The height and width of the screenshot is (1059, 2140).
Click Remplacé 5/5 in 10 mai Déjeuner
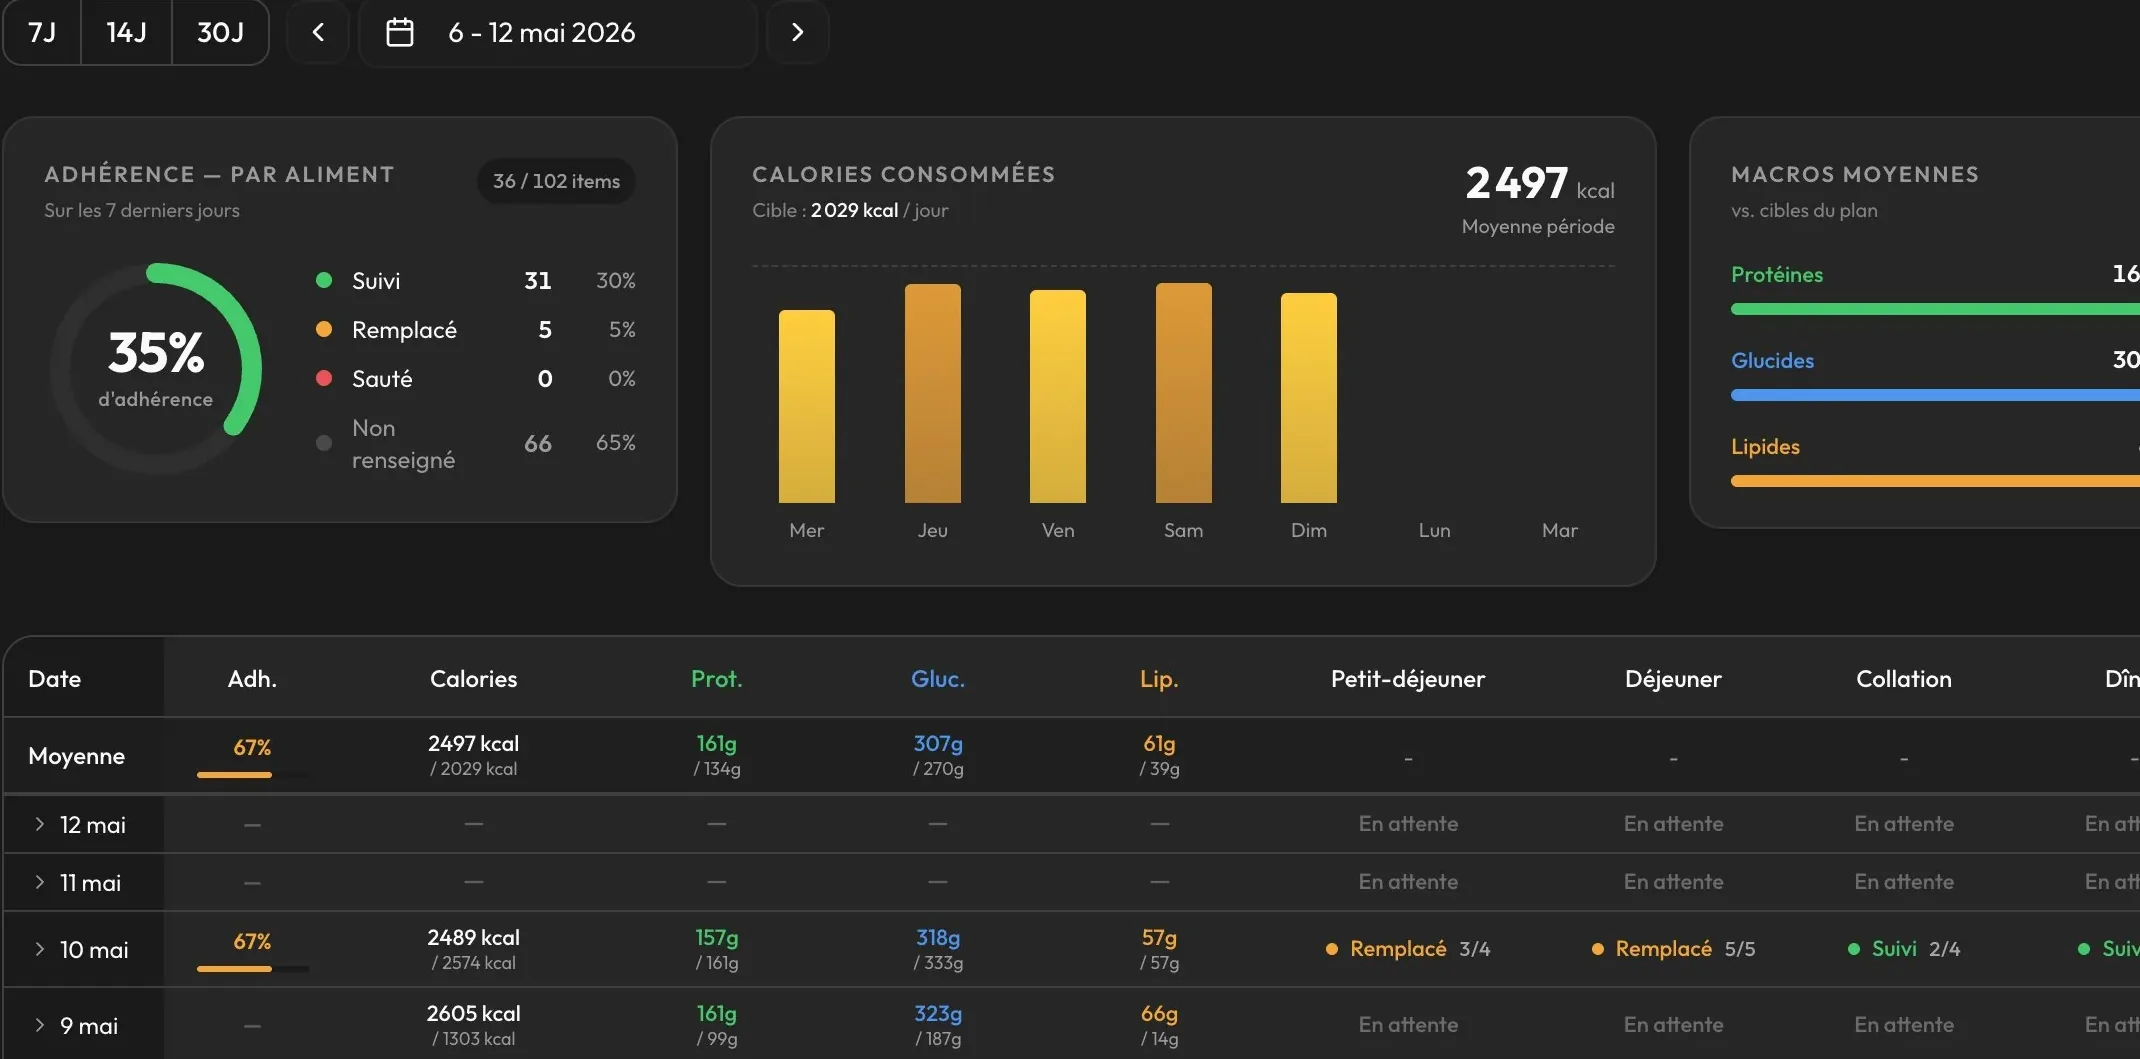click(1674, 949)
